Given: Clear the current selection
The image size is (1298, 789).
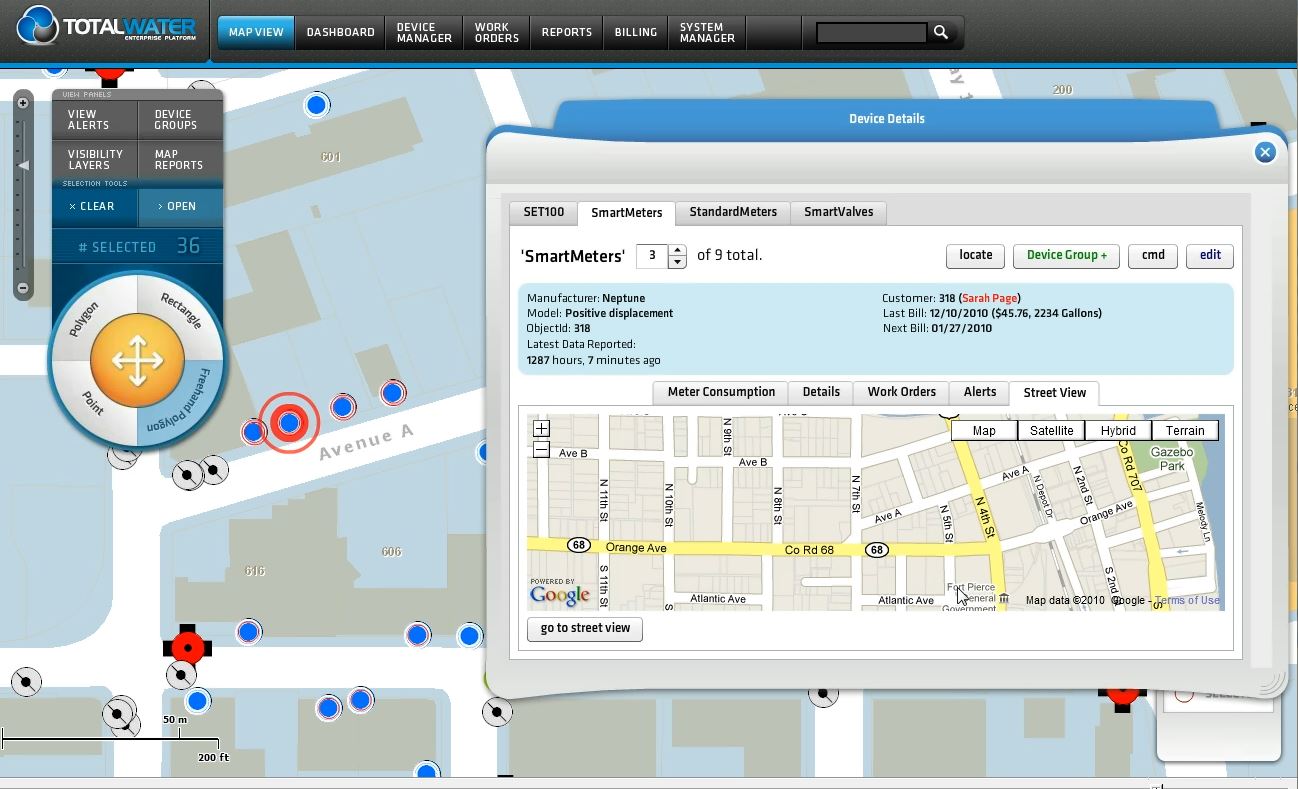Looking at the screenshot, I should (94, 206).
